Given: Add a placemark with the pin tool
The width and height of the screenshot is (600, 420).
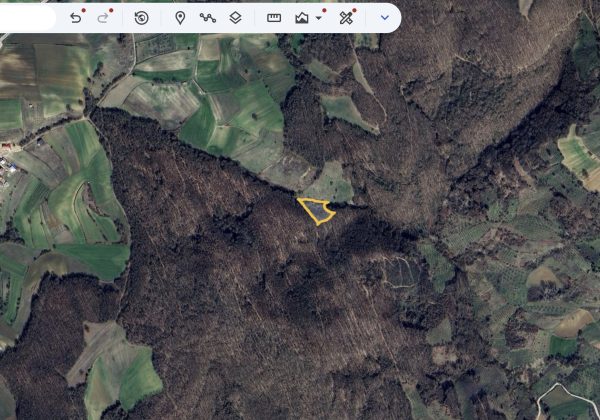Looking at the screenshot, I should pyautogui.click(x=180, y=18).
